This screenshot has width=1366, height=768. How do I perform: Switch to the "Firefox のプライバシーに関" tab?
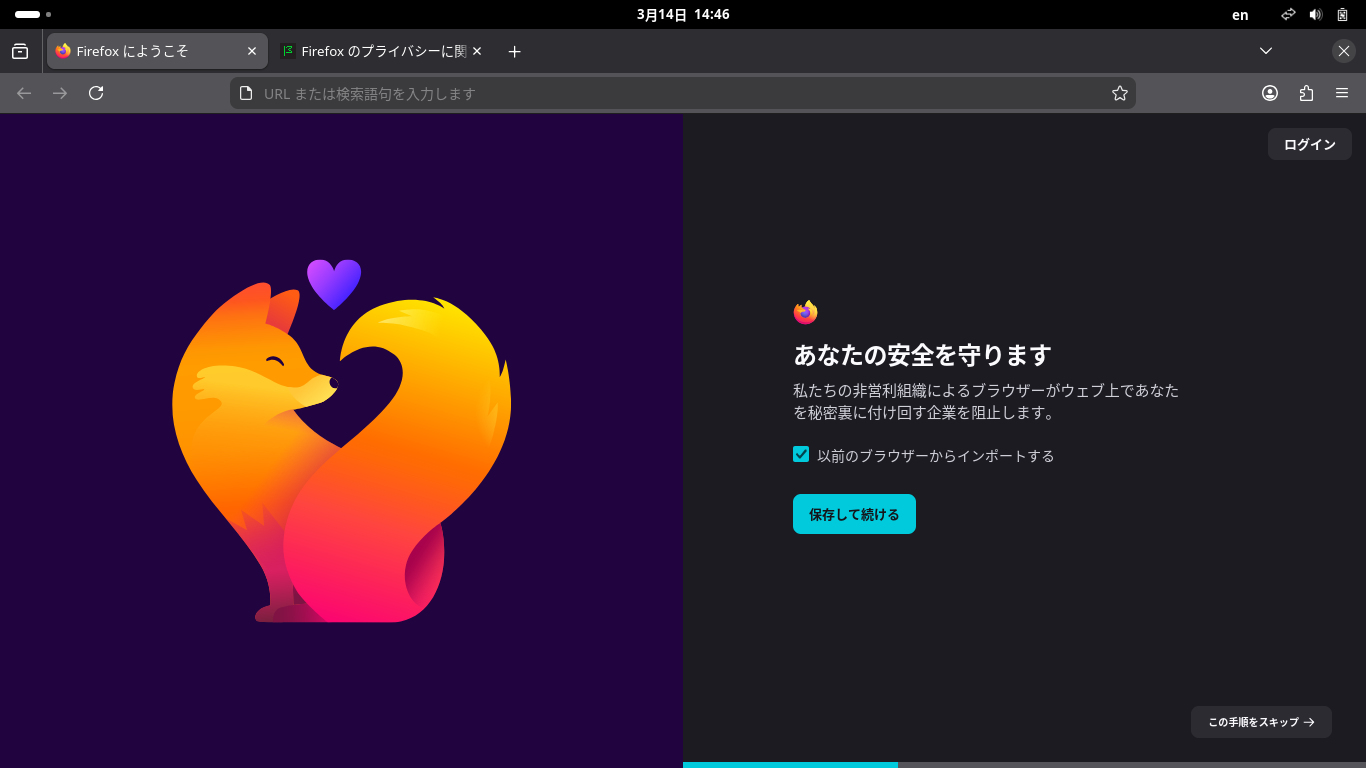(x=382, y=51)
